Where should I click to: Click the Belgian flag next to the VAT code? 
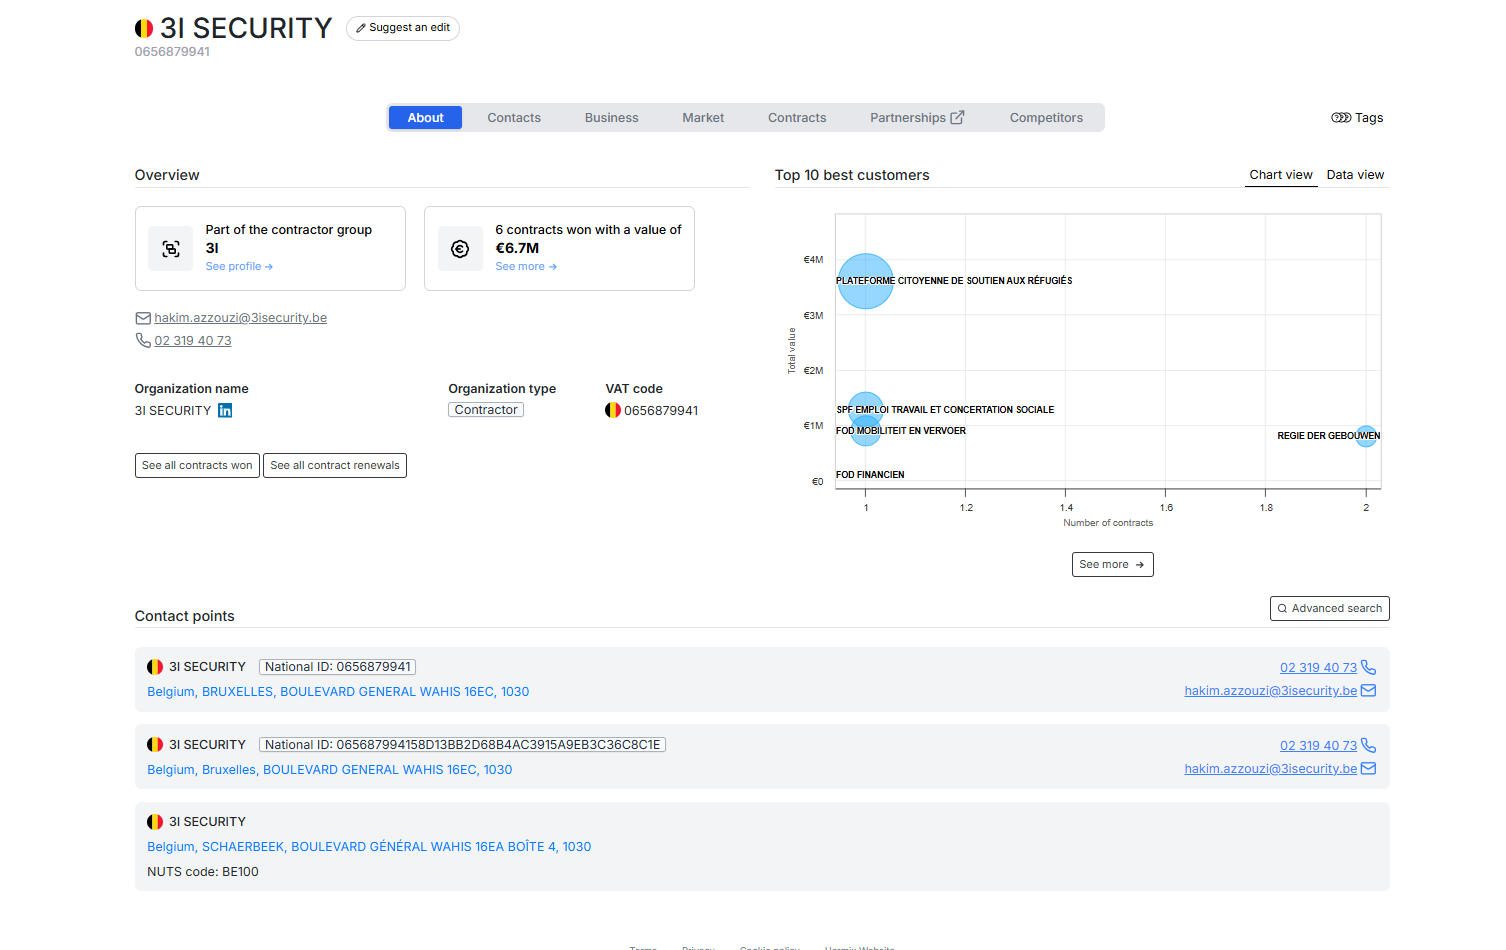point(613,410)
